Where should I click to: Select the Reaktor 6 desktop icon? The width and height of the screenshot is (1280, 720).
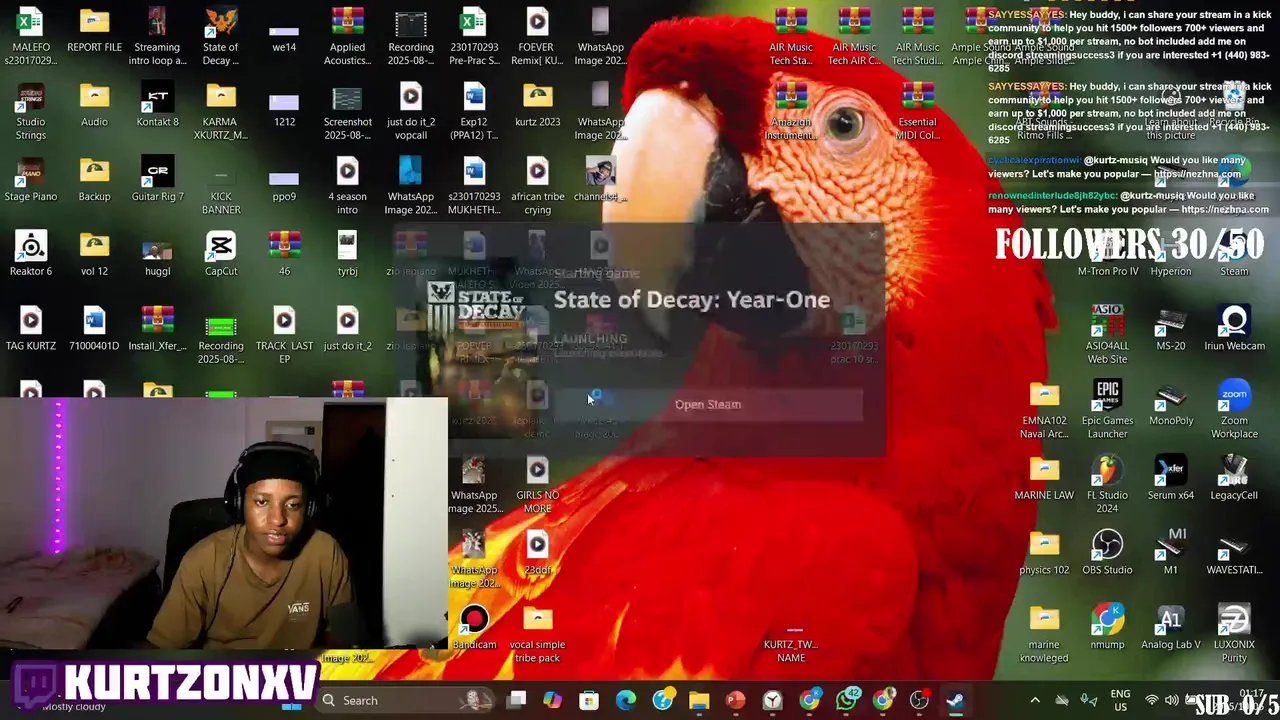coord(31,254)
